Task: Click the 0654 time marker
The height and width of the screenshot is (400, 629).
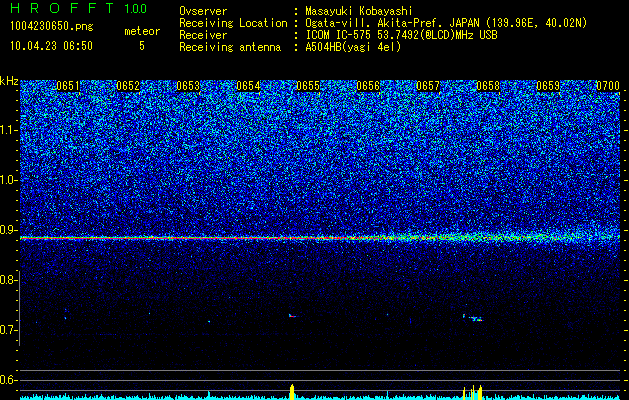Action: tap(248, 86)
